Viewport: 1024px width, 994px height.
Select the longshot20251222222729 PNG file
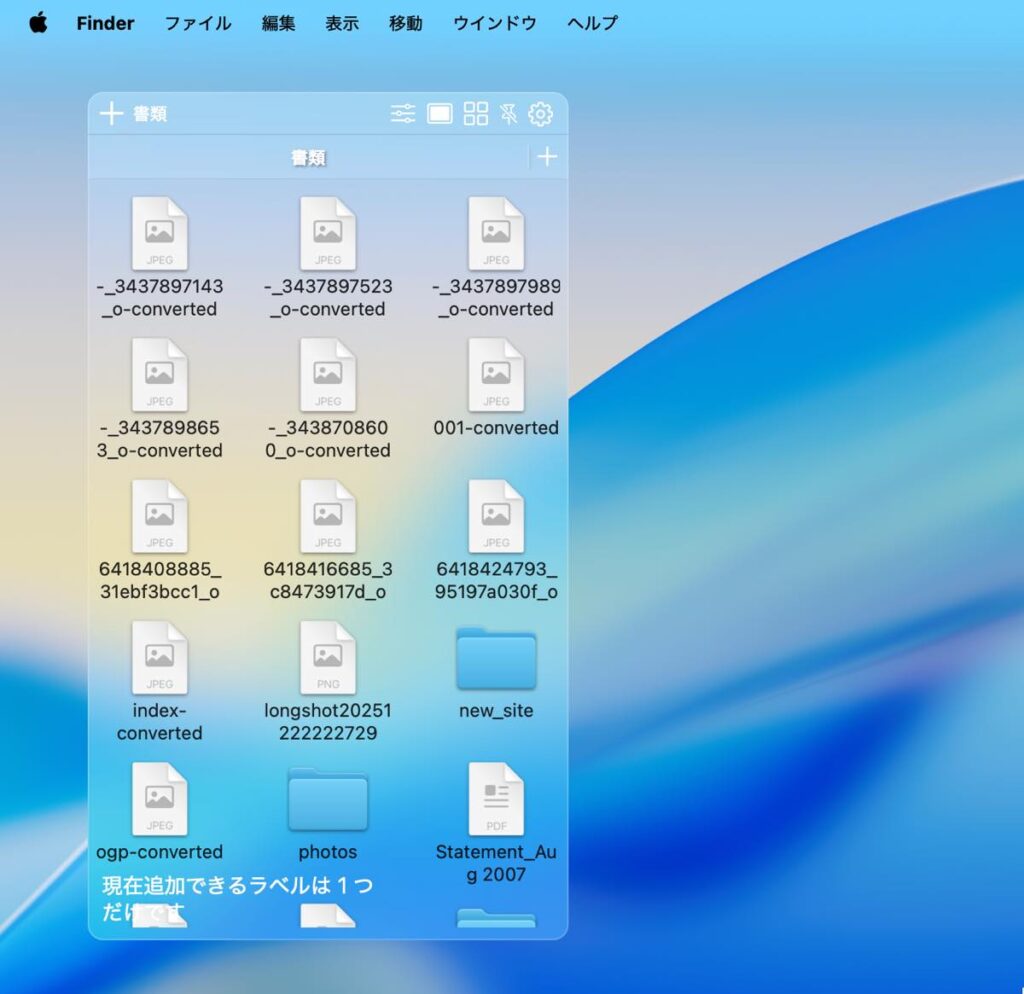(x=328, y=659)
